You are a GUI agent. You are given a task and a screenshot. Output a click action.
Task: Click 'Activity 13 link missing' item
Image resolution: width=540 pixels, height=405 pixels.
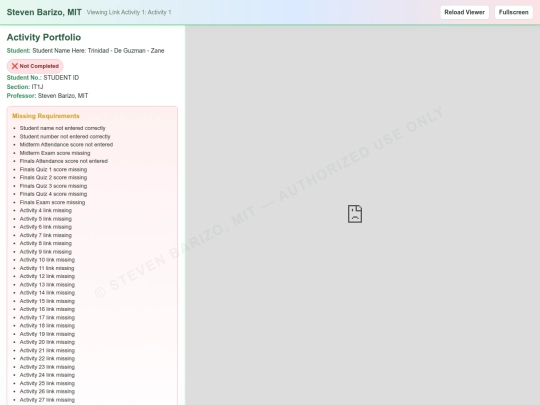tap(47, 285)
